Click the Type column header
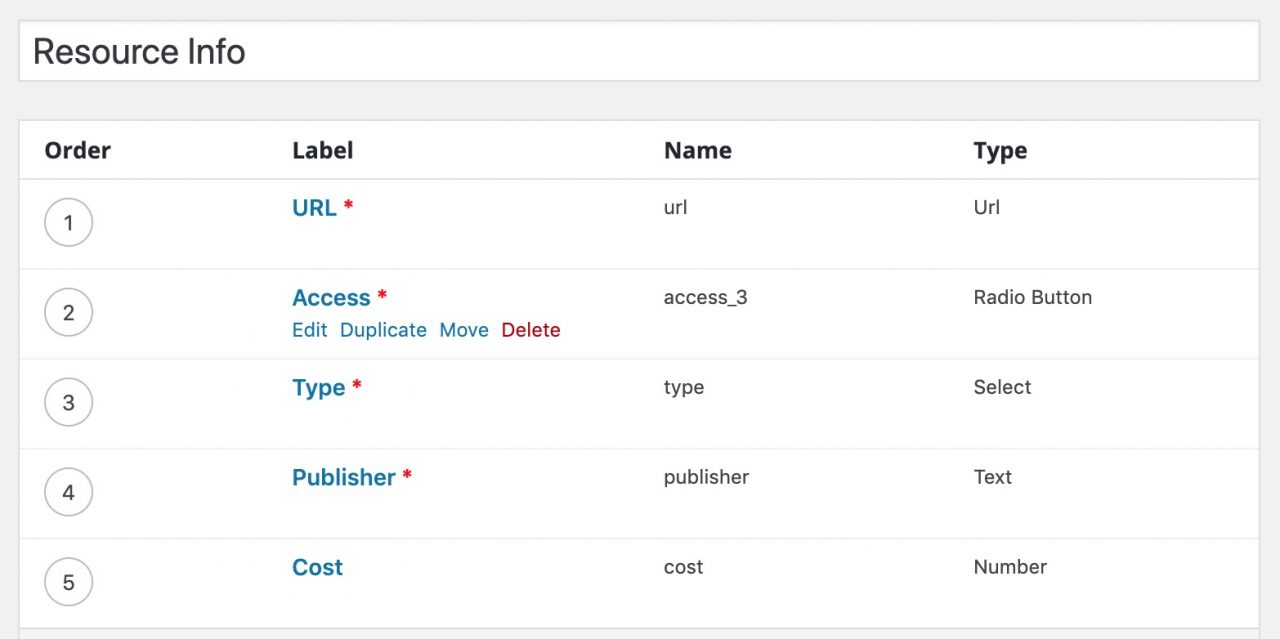 1000,150
